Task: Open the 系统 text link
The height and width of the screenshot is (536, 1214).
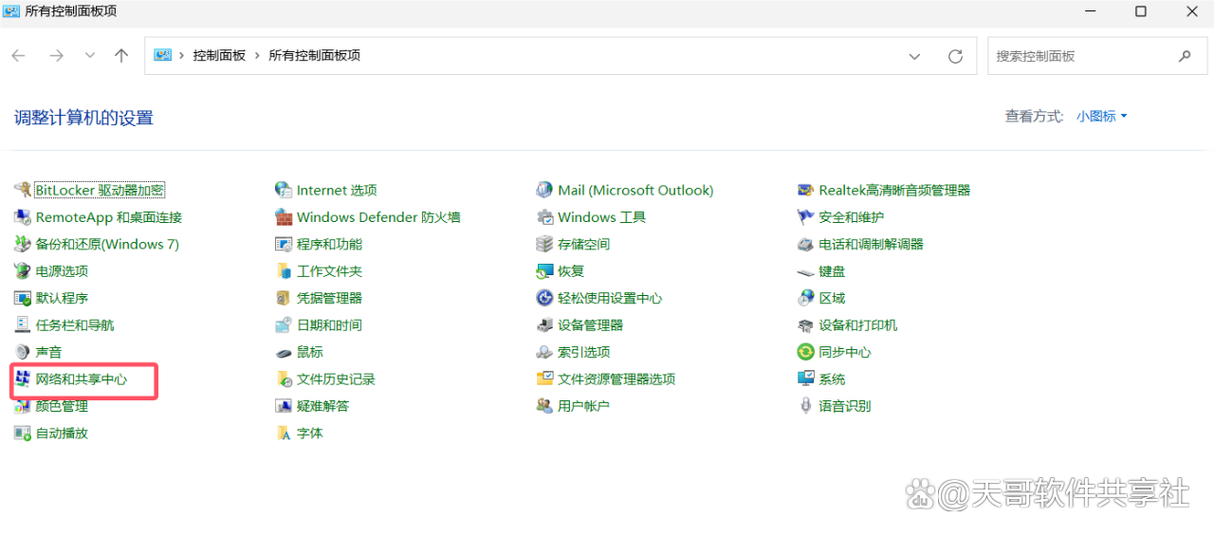Action: pos(832,379)
